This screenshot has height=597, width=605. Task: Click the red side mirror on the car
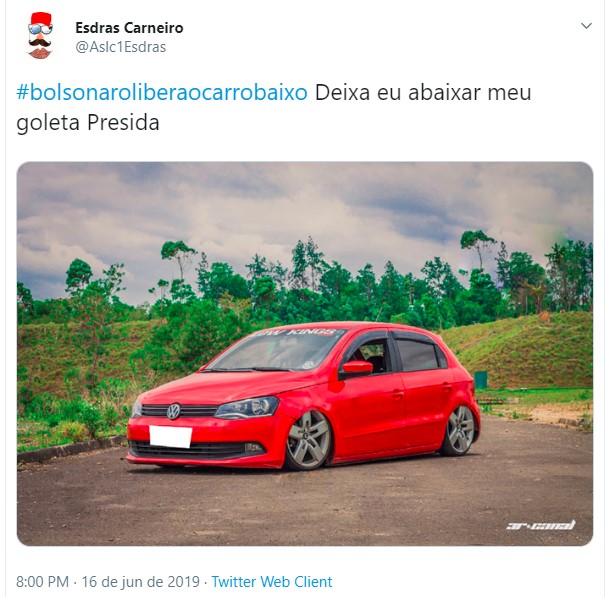click(x=357, y=367)
